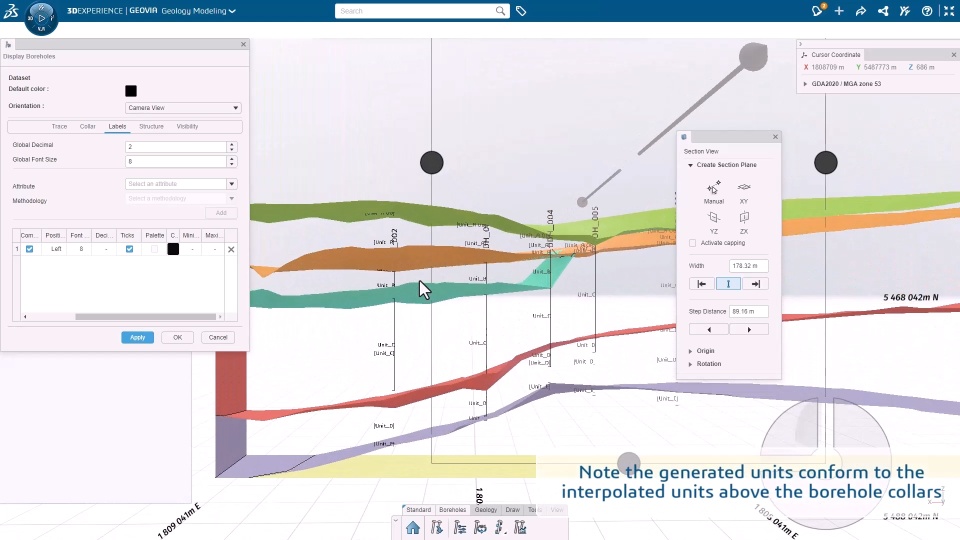This screenshot has height=540, width=960.
Task: Click the import boreholes icon
Action: click(436, 528)
